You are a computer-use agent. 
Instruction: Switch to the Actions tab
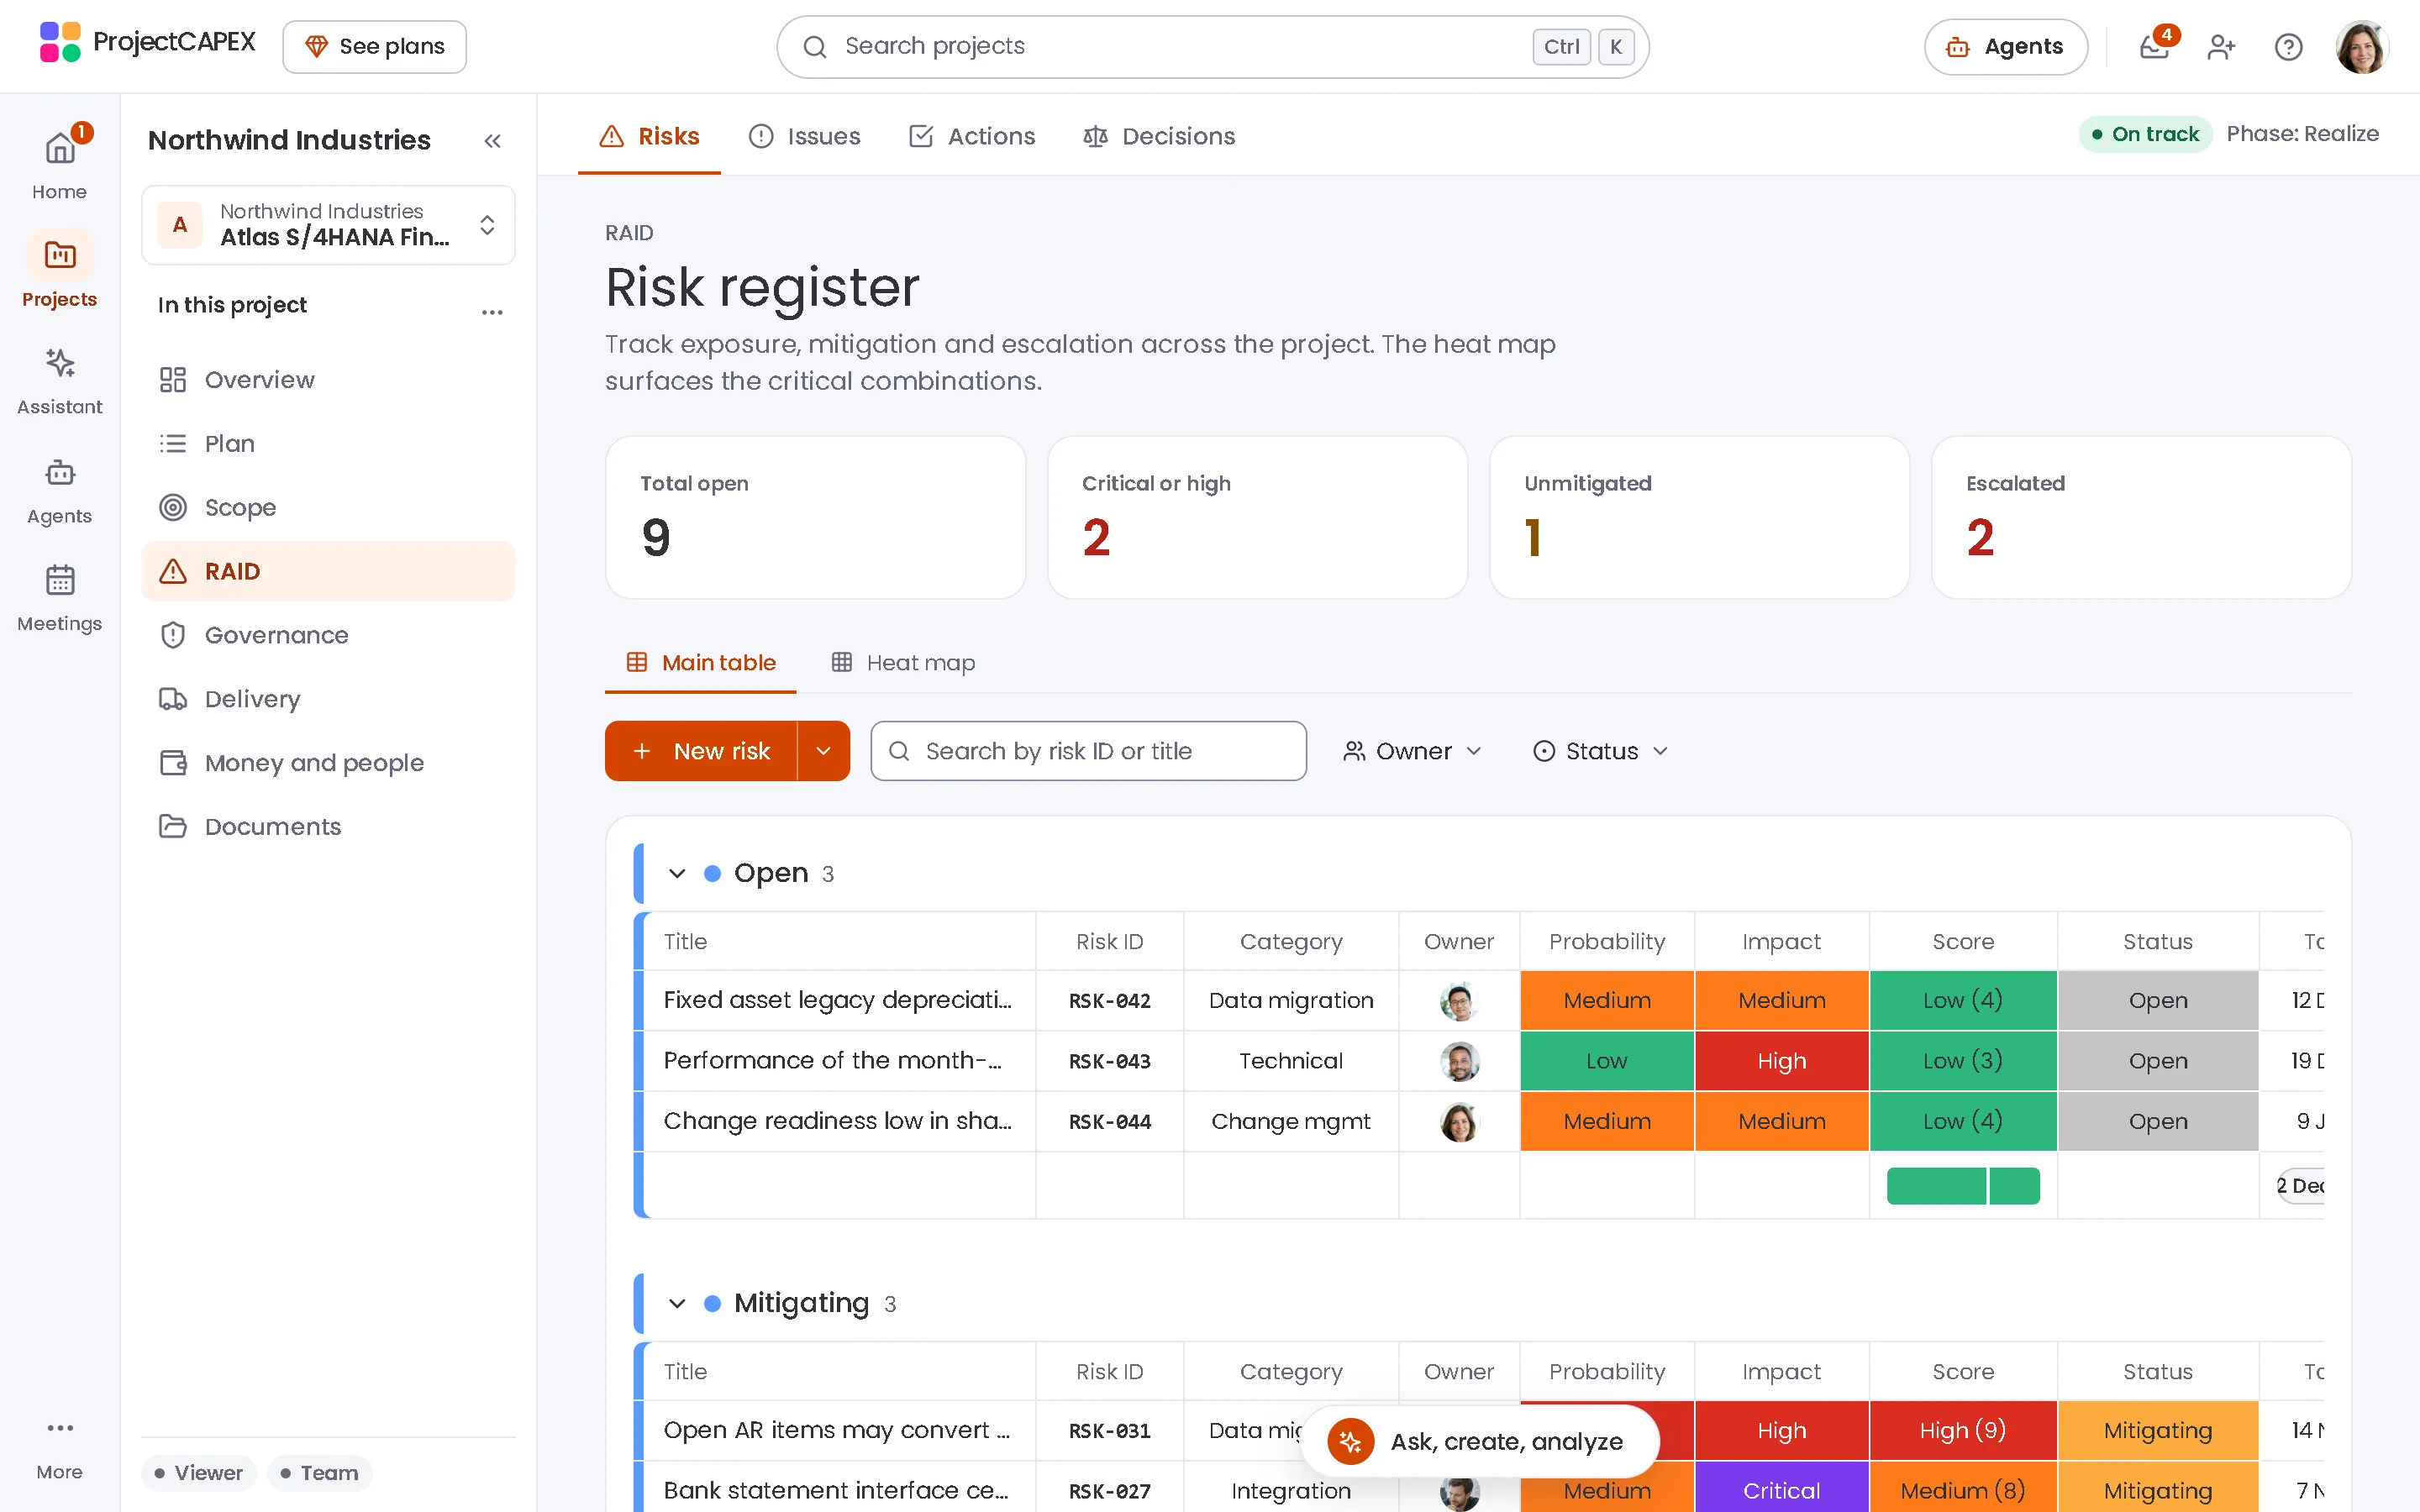pyautogui.click(x=972, y=136)
